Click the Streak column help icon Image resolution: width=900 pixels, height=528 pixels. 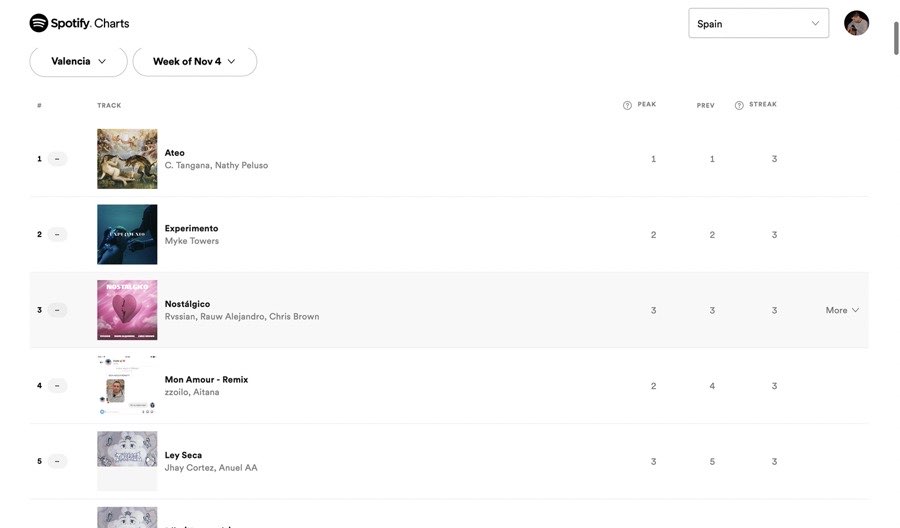click(x=739, y=105)
